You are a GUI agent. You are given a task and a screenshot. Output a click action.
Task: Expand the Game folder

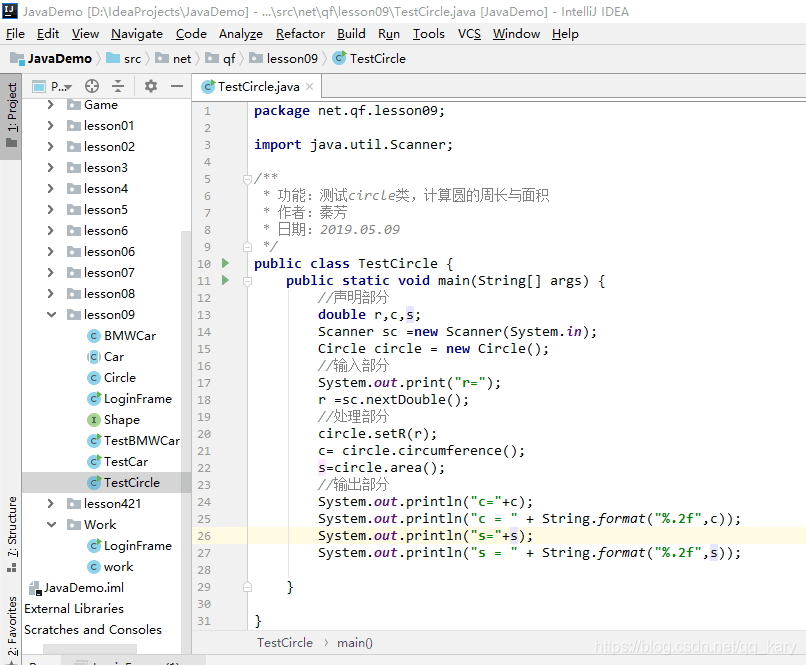click(x=50, y=105)
